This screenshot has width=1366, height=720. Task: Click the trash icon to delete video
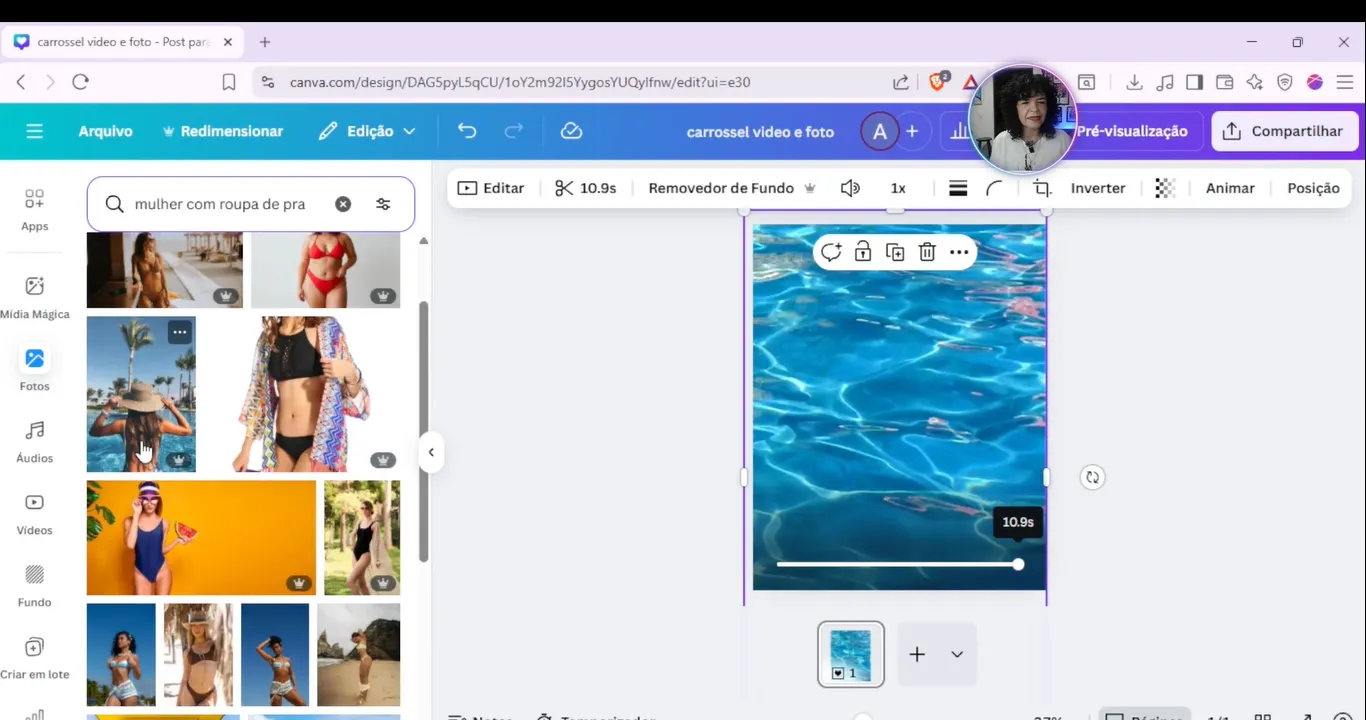[x=927, y=252]
